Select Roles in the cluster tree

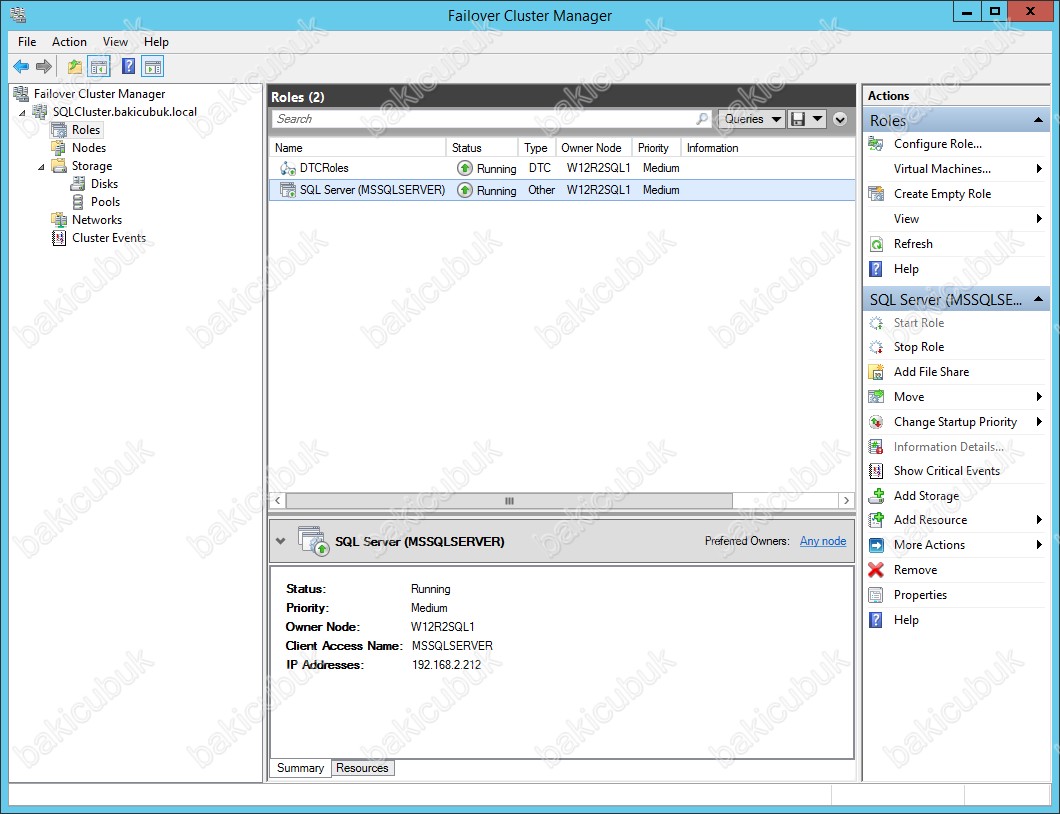coord(86,130)
